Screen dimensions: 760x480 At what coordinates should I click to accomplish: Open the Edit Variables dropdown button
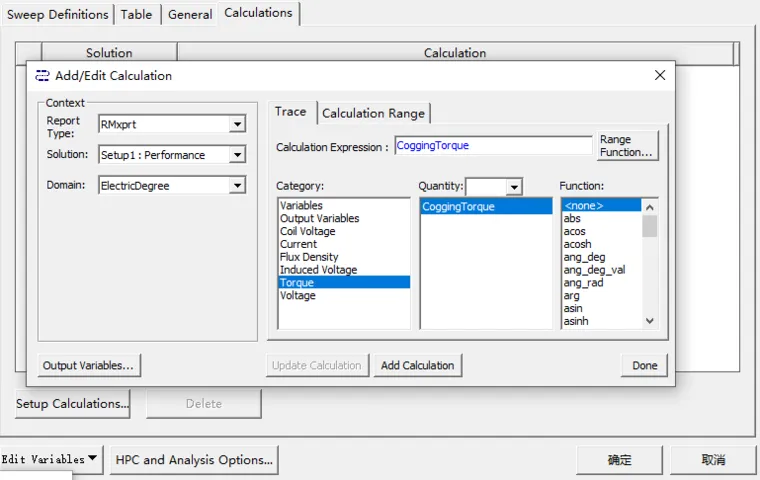click(x=51, y=459)
